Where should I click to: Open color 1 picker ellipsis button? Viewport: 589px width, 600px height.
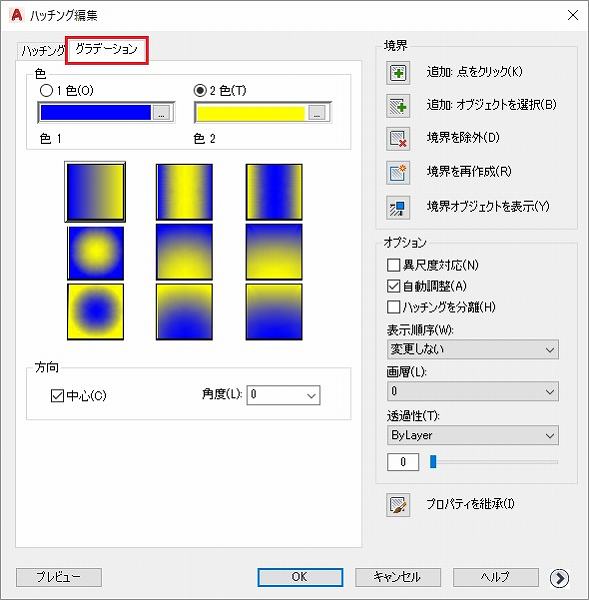(x=162, y=112)
